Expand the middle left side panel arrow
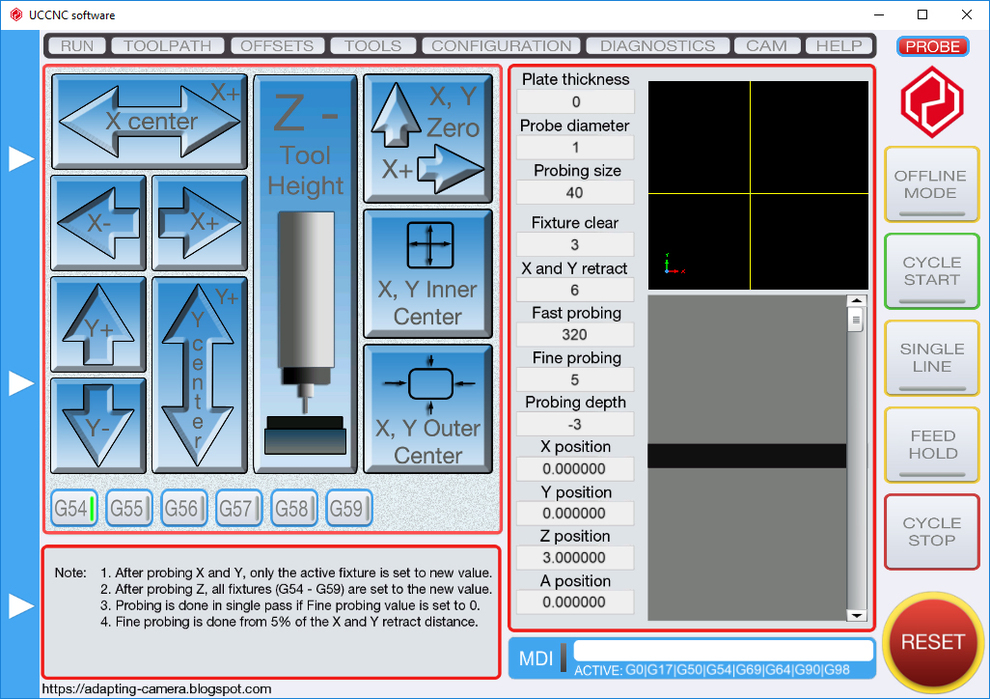990x699 pixels. (21, 383)
